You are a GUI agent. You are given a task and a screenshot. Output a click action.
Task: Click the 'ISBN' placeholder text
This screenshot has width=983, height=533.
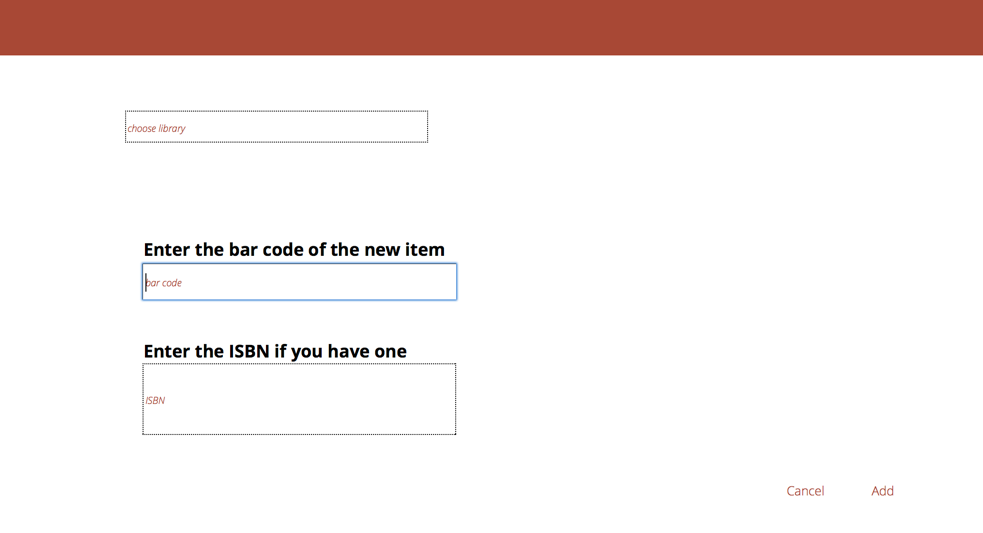[155, 400]
